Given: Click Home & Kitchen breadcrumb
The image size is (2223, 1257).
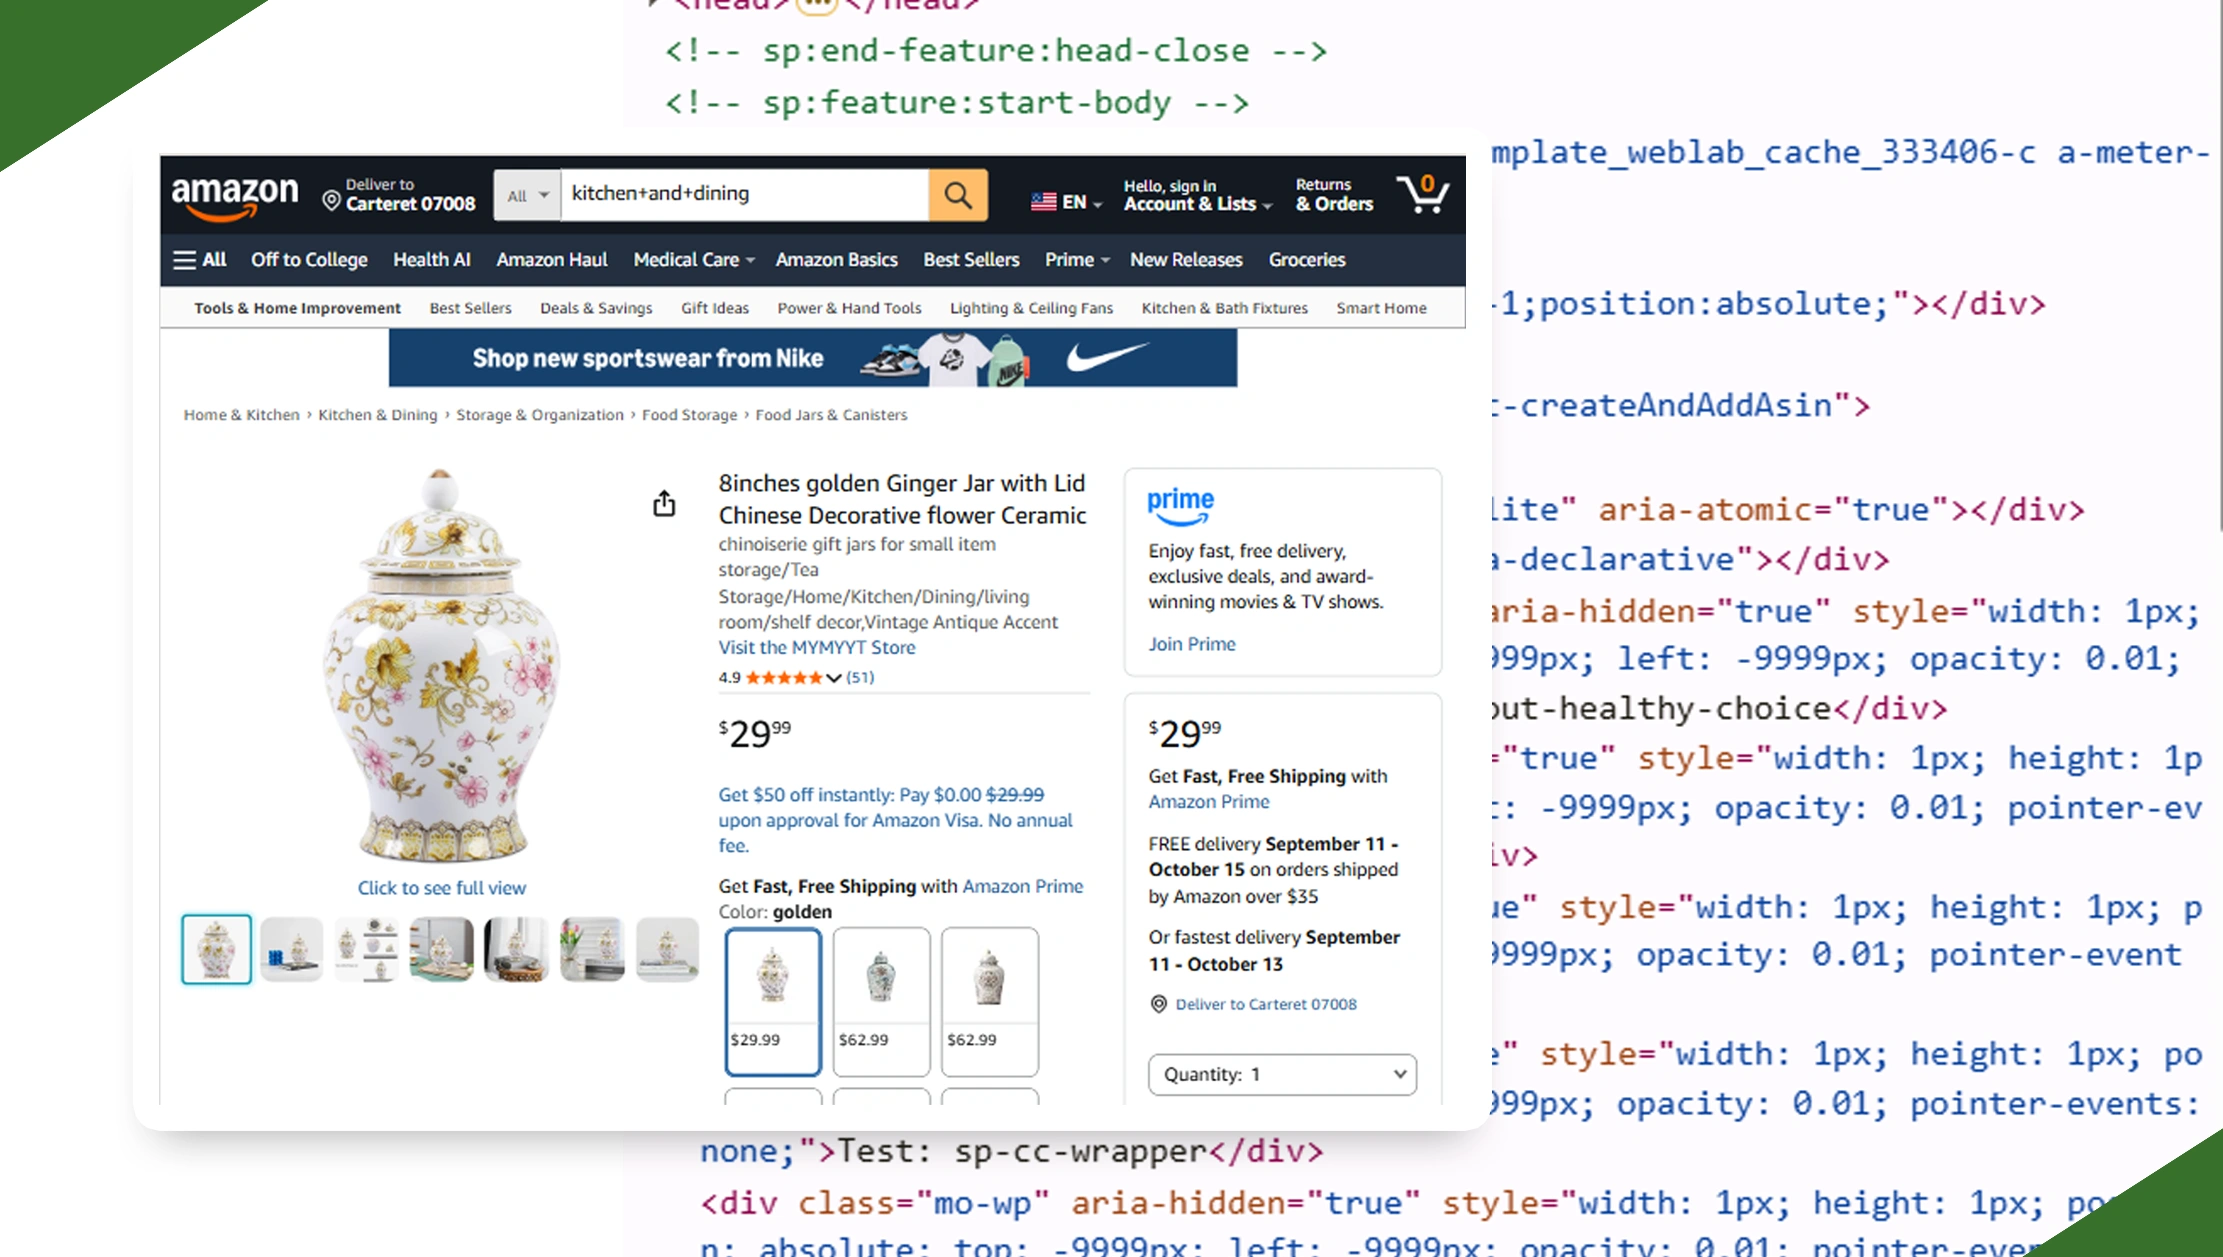Looking at the screenshot, I should click(242, 415).
